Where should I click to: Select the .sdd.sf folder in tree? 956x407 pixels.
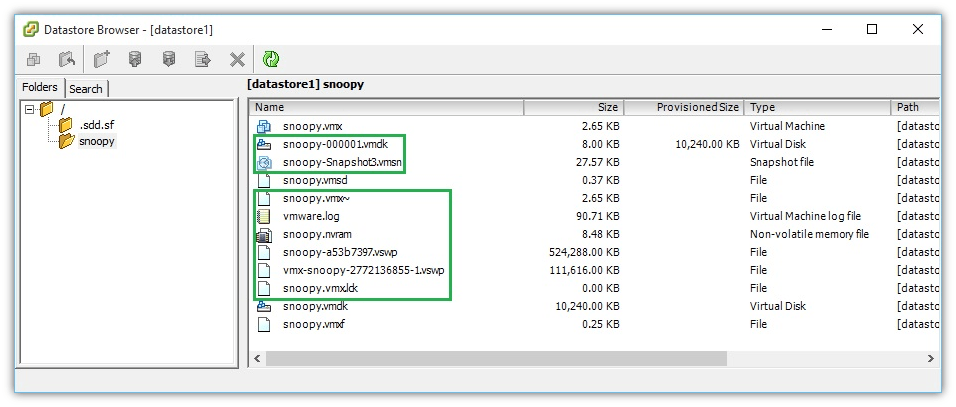(x=97, y=126)
